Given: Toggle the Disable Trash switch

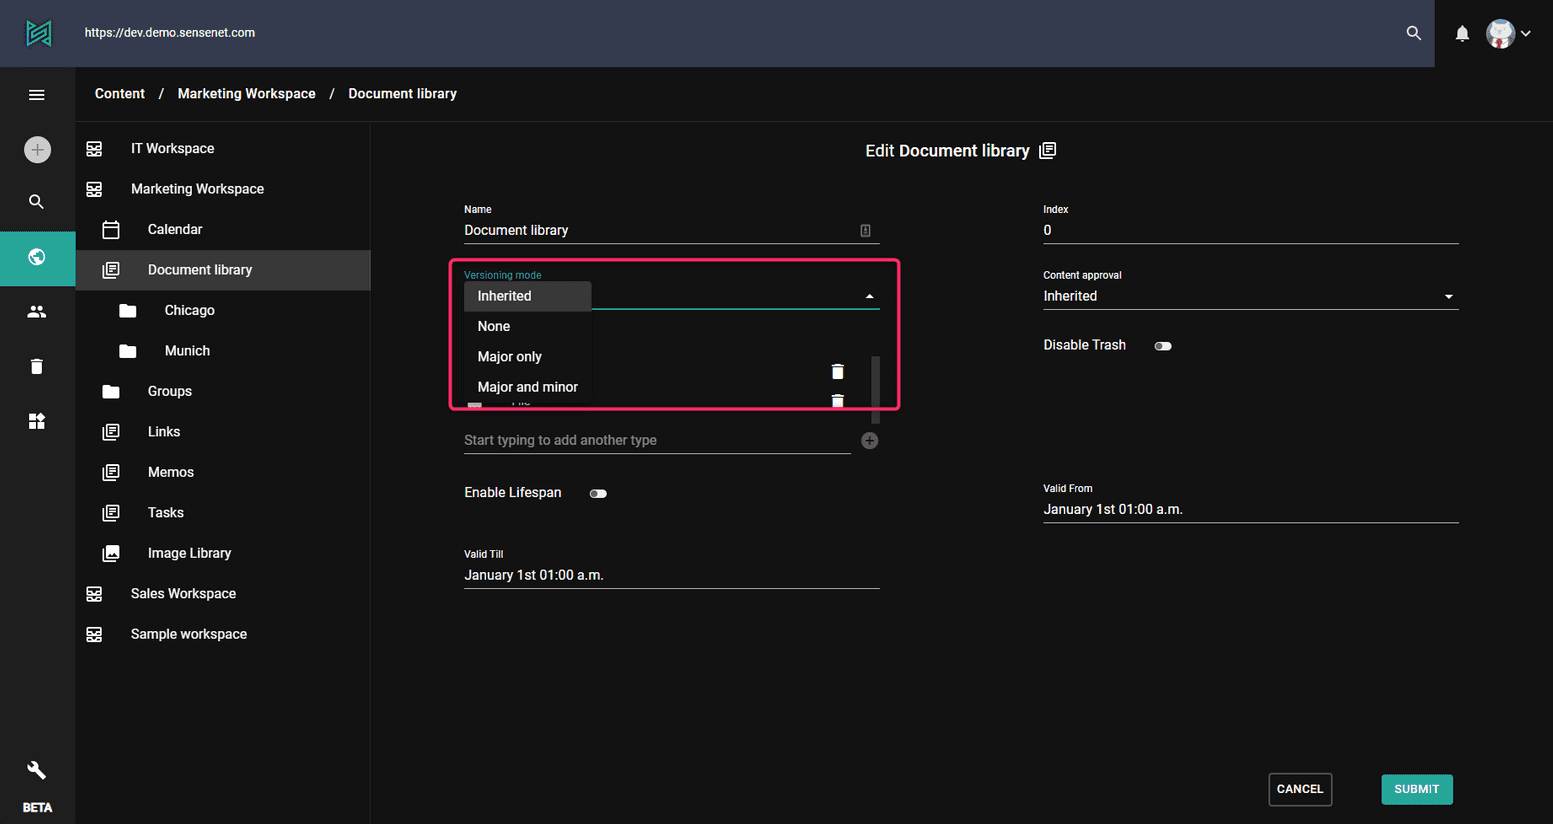Looking at the screenshot, I should [x=1162, y=346].
